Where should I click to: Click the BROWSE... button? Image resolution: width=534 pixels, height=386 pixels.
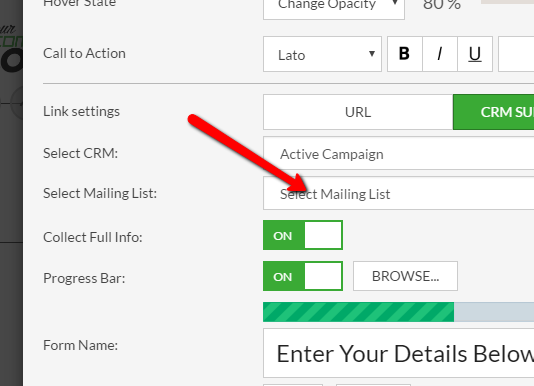(x=405, y=276)
